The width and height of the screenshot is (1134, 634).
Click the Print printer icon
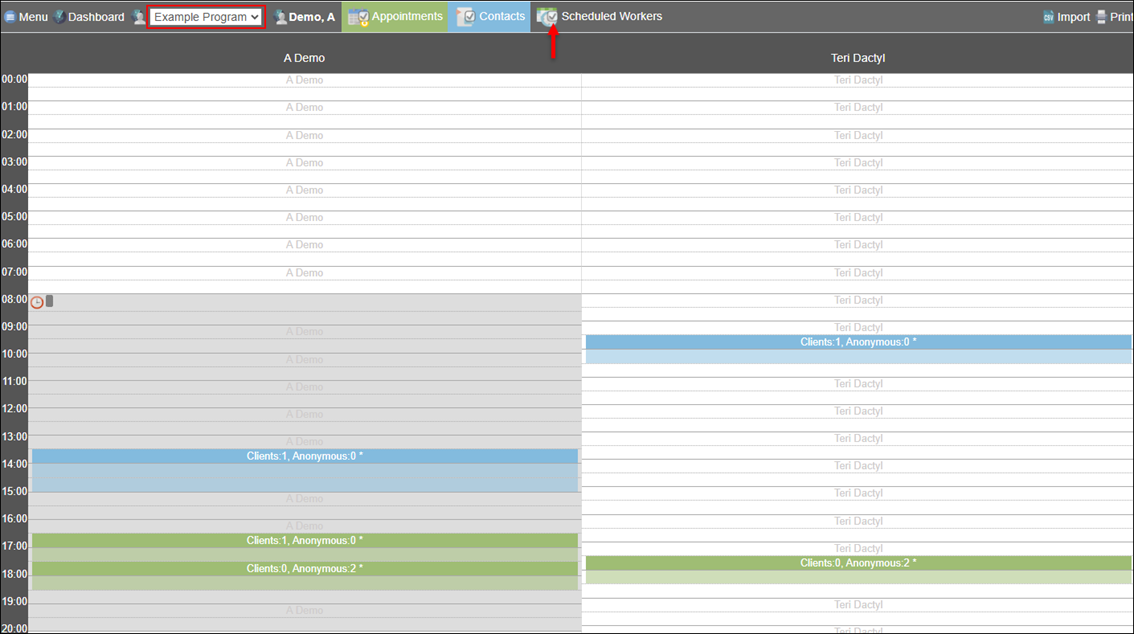coord(1101,17)
